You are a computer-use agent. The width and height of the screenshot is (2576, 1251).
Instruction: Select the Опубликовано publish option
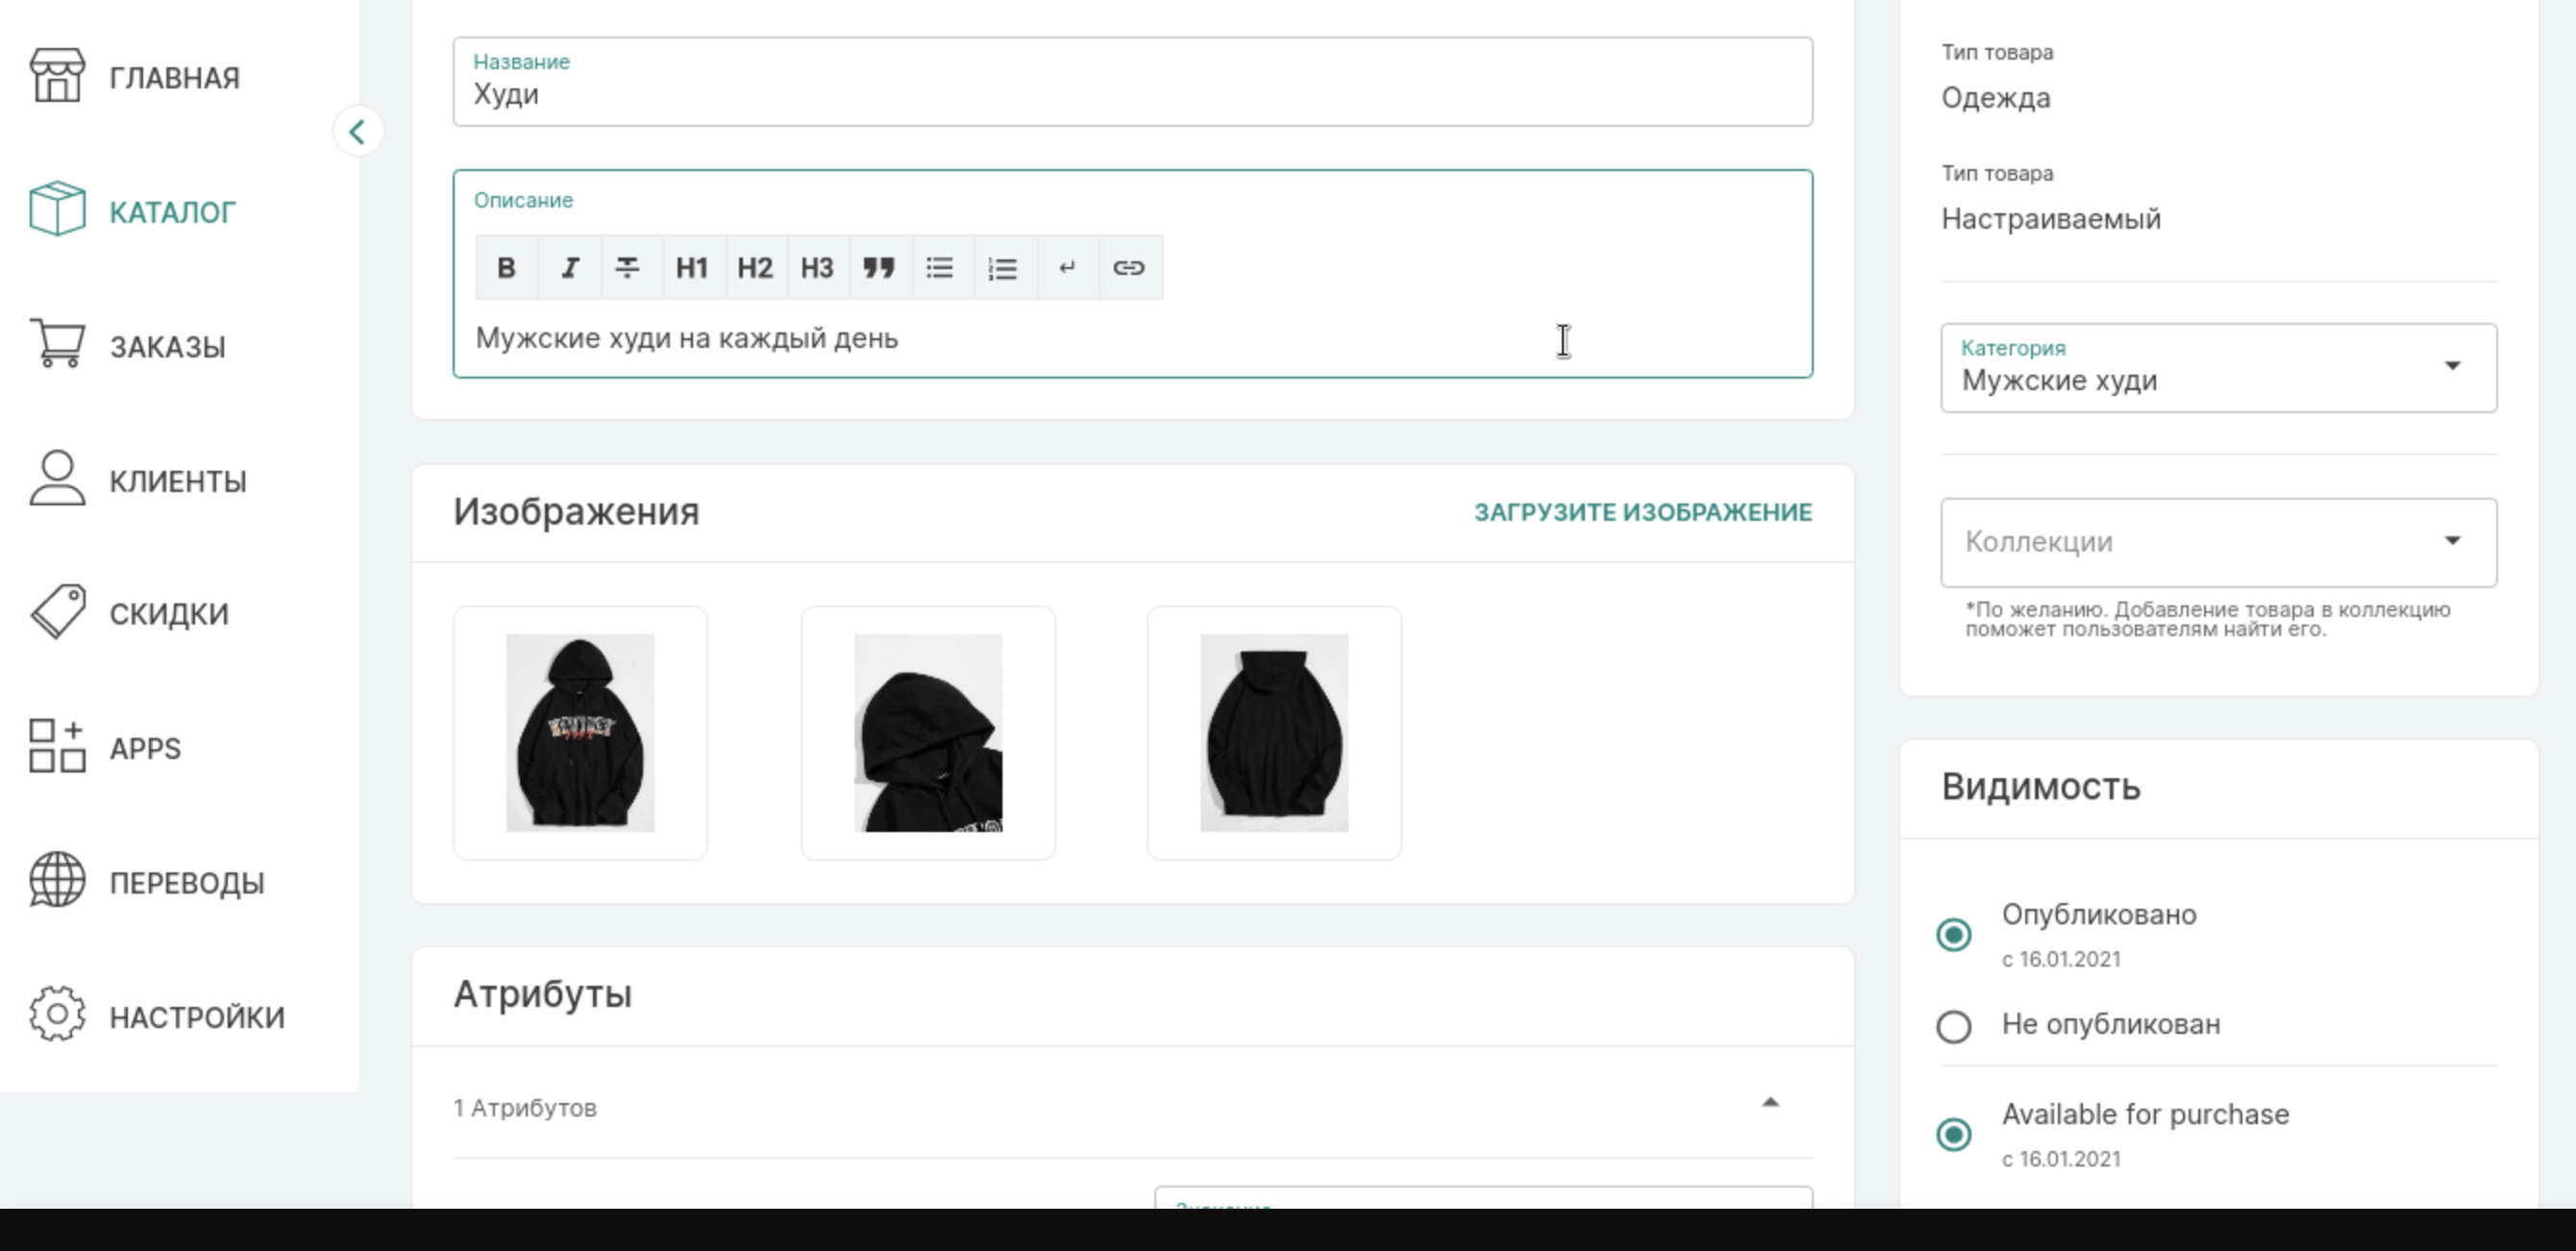pyautogui.click(x=1953, y=935)
